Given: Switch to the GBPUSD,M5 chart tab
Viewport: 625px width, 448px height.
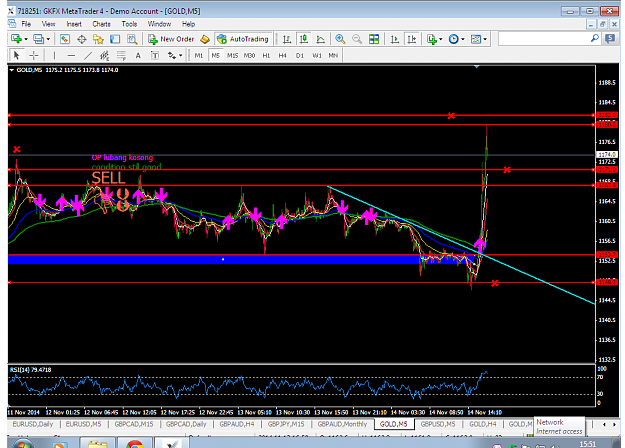Looking at the screenshot, I should (x=438, y=424).
